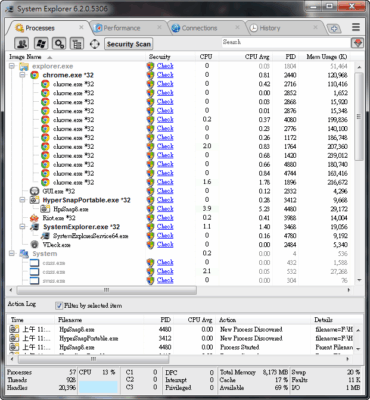Close the History tab
Viewport: 370px width, 400px height.
316,27
